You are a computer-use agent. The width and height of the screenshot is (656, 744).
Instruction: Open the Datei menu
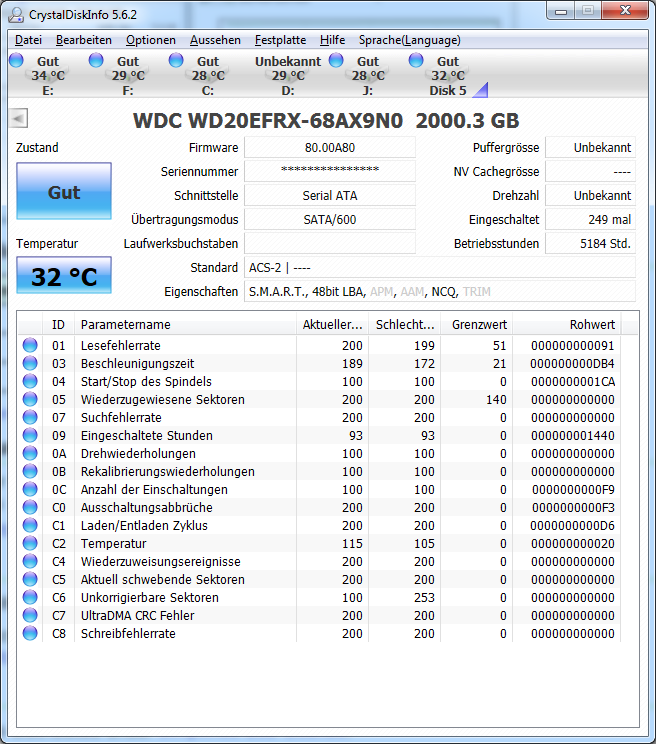(x=28, y=40)
